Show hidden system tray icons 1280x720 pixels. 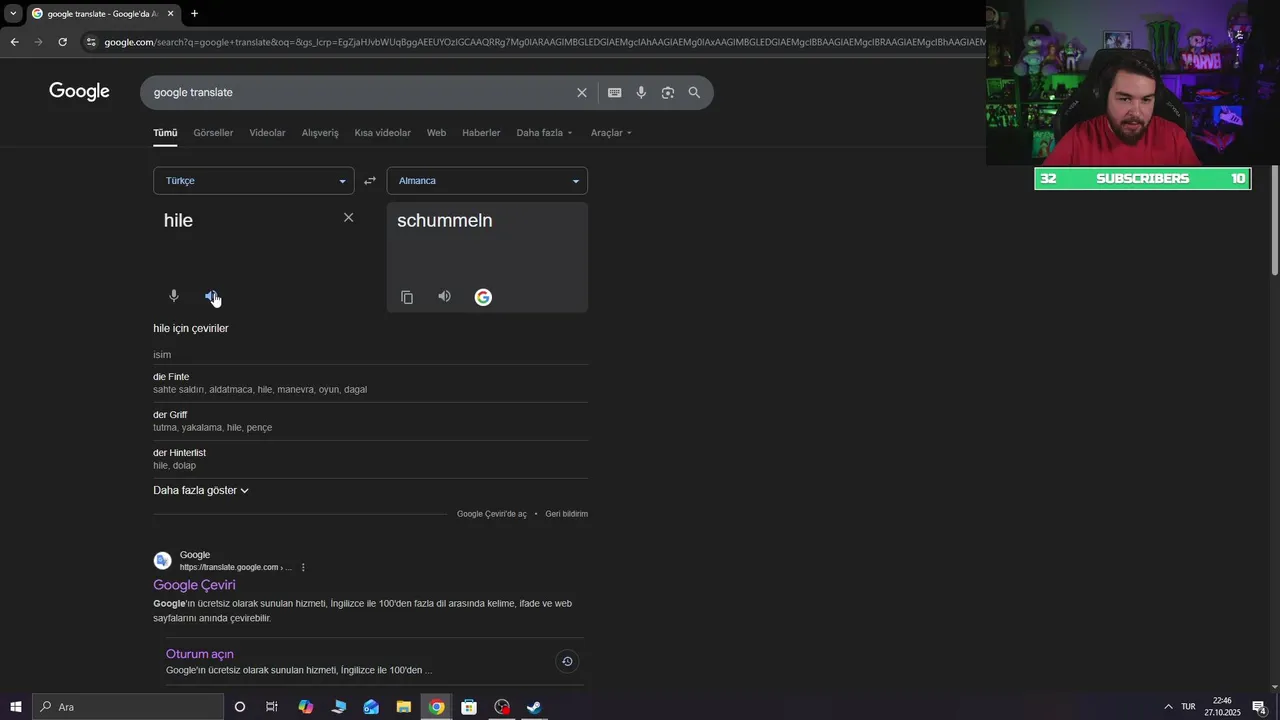(x=1168, y=707)
